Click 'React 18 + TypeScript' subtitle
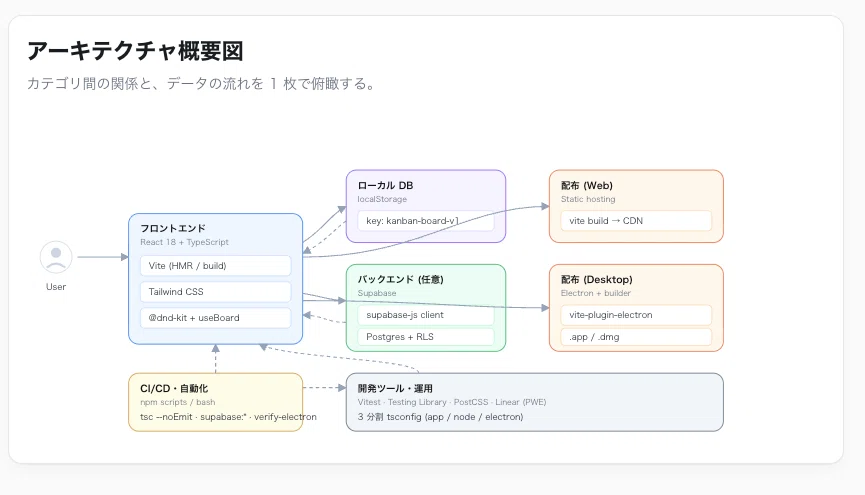865x495 pixels. [184, 242]
